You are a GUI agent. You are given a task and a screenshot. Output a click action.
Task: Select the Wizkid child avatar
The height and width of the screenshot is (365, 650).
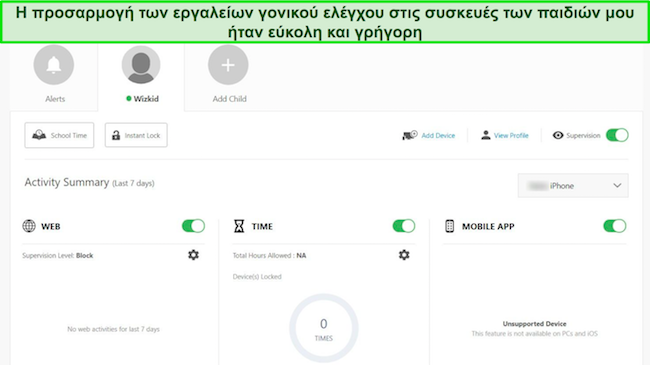[x=141, y=65]
